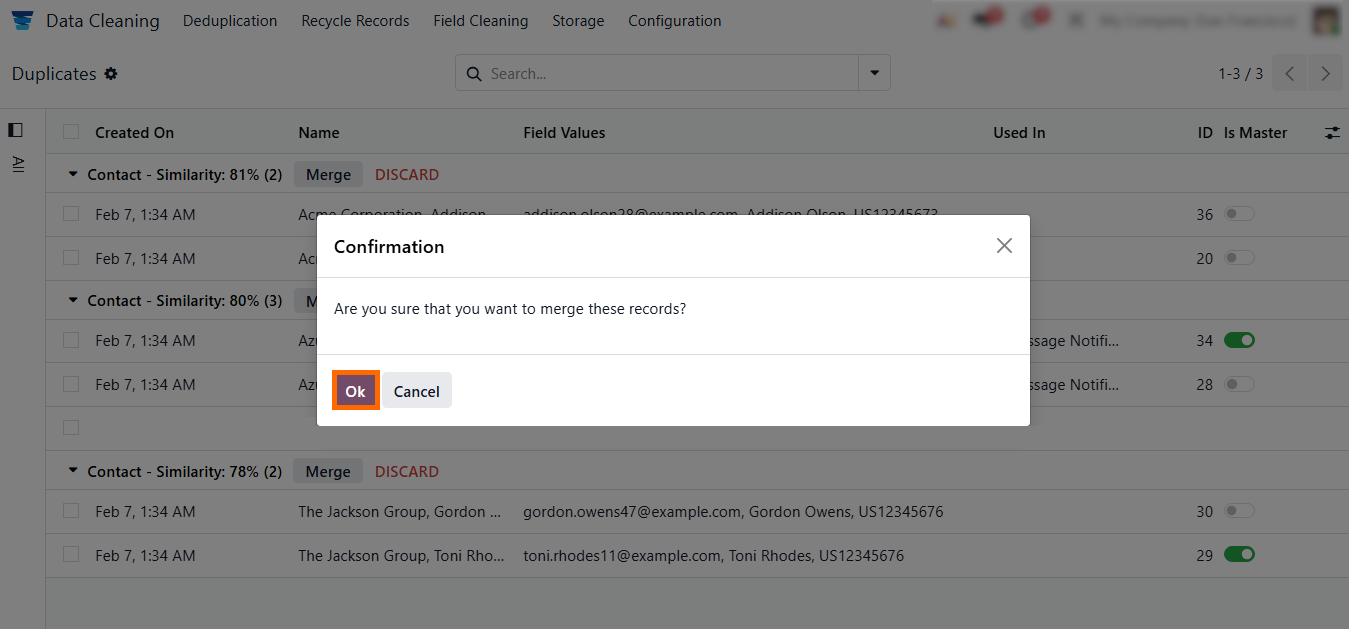The image size is (1349, 629).
Task: Open the Duplicates gear settings icon
Action: [111, 74]
